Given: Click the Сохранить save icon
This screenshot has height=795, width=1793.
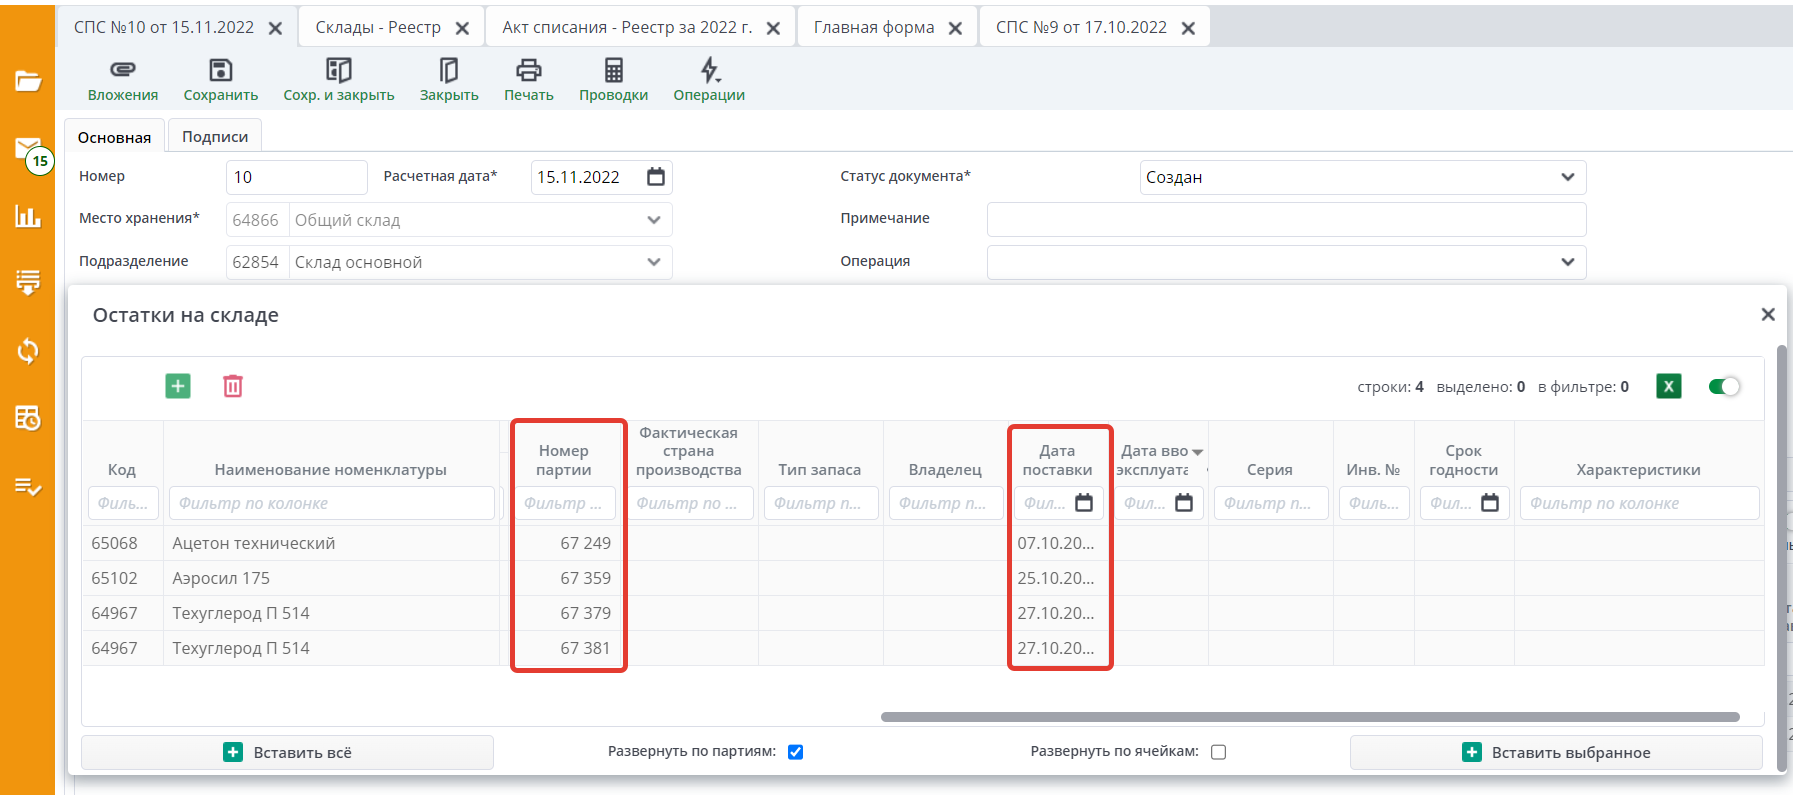Looking at the screenshot, I should tap(220, 70).
